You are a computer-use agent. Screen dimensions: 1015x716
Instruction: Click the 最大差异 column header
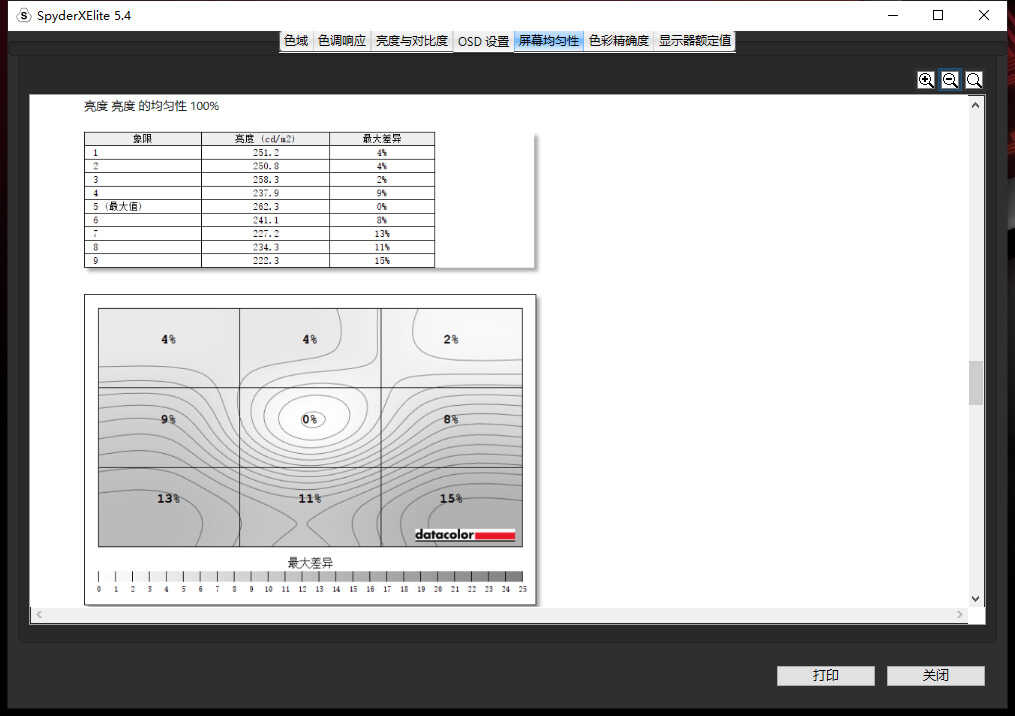(382, 139)
